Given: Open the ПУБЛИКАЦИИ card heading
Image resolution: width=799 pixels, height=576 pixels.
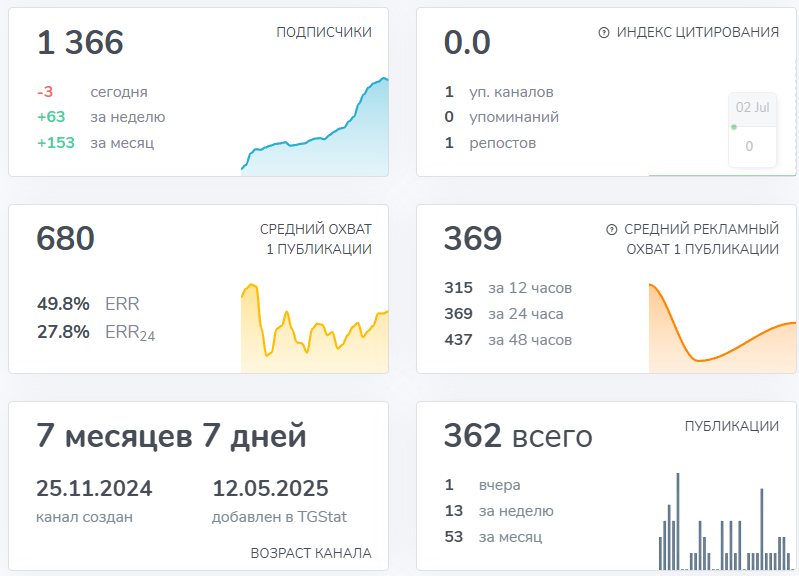Looking at the screenshot, I should tap(732, 426).
